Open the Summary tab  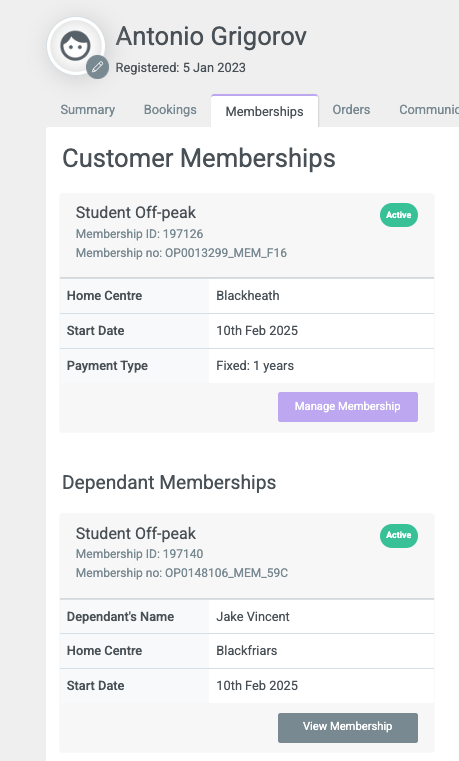pos(88,110)
